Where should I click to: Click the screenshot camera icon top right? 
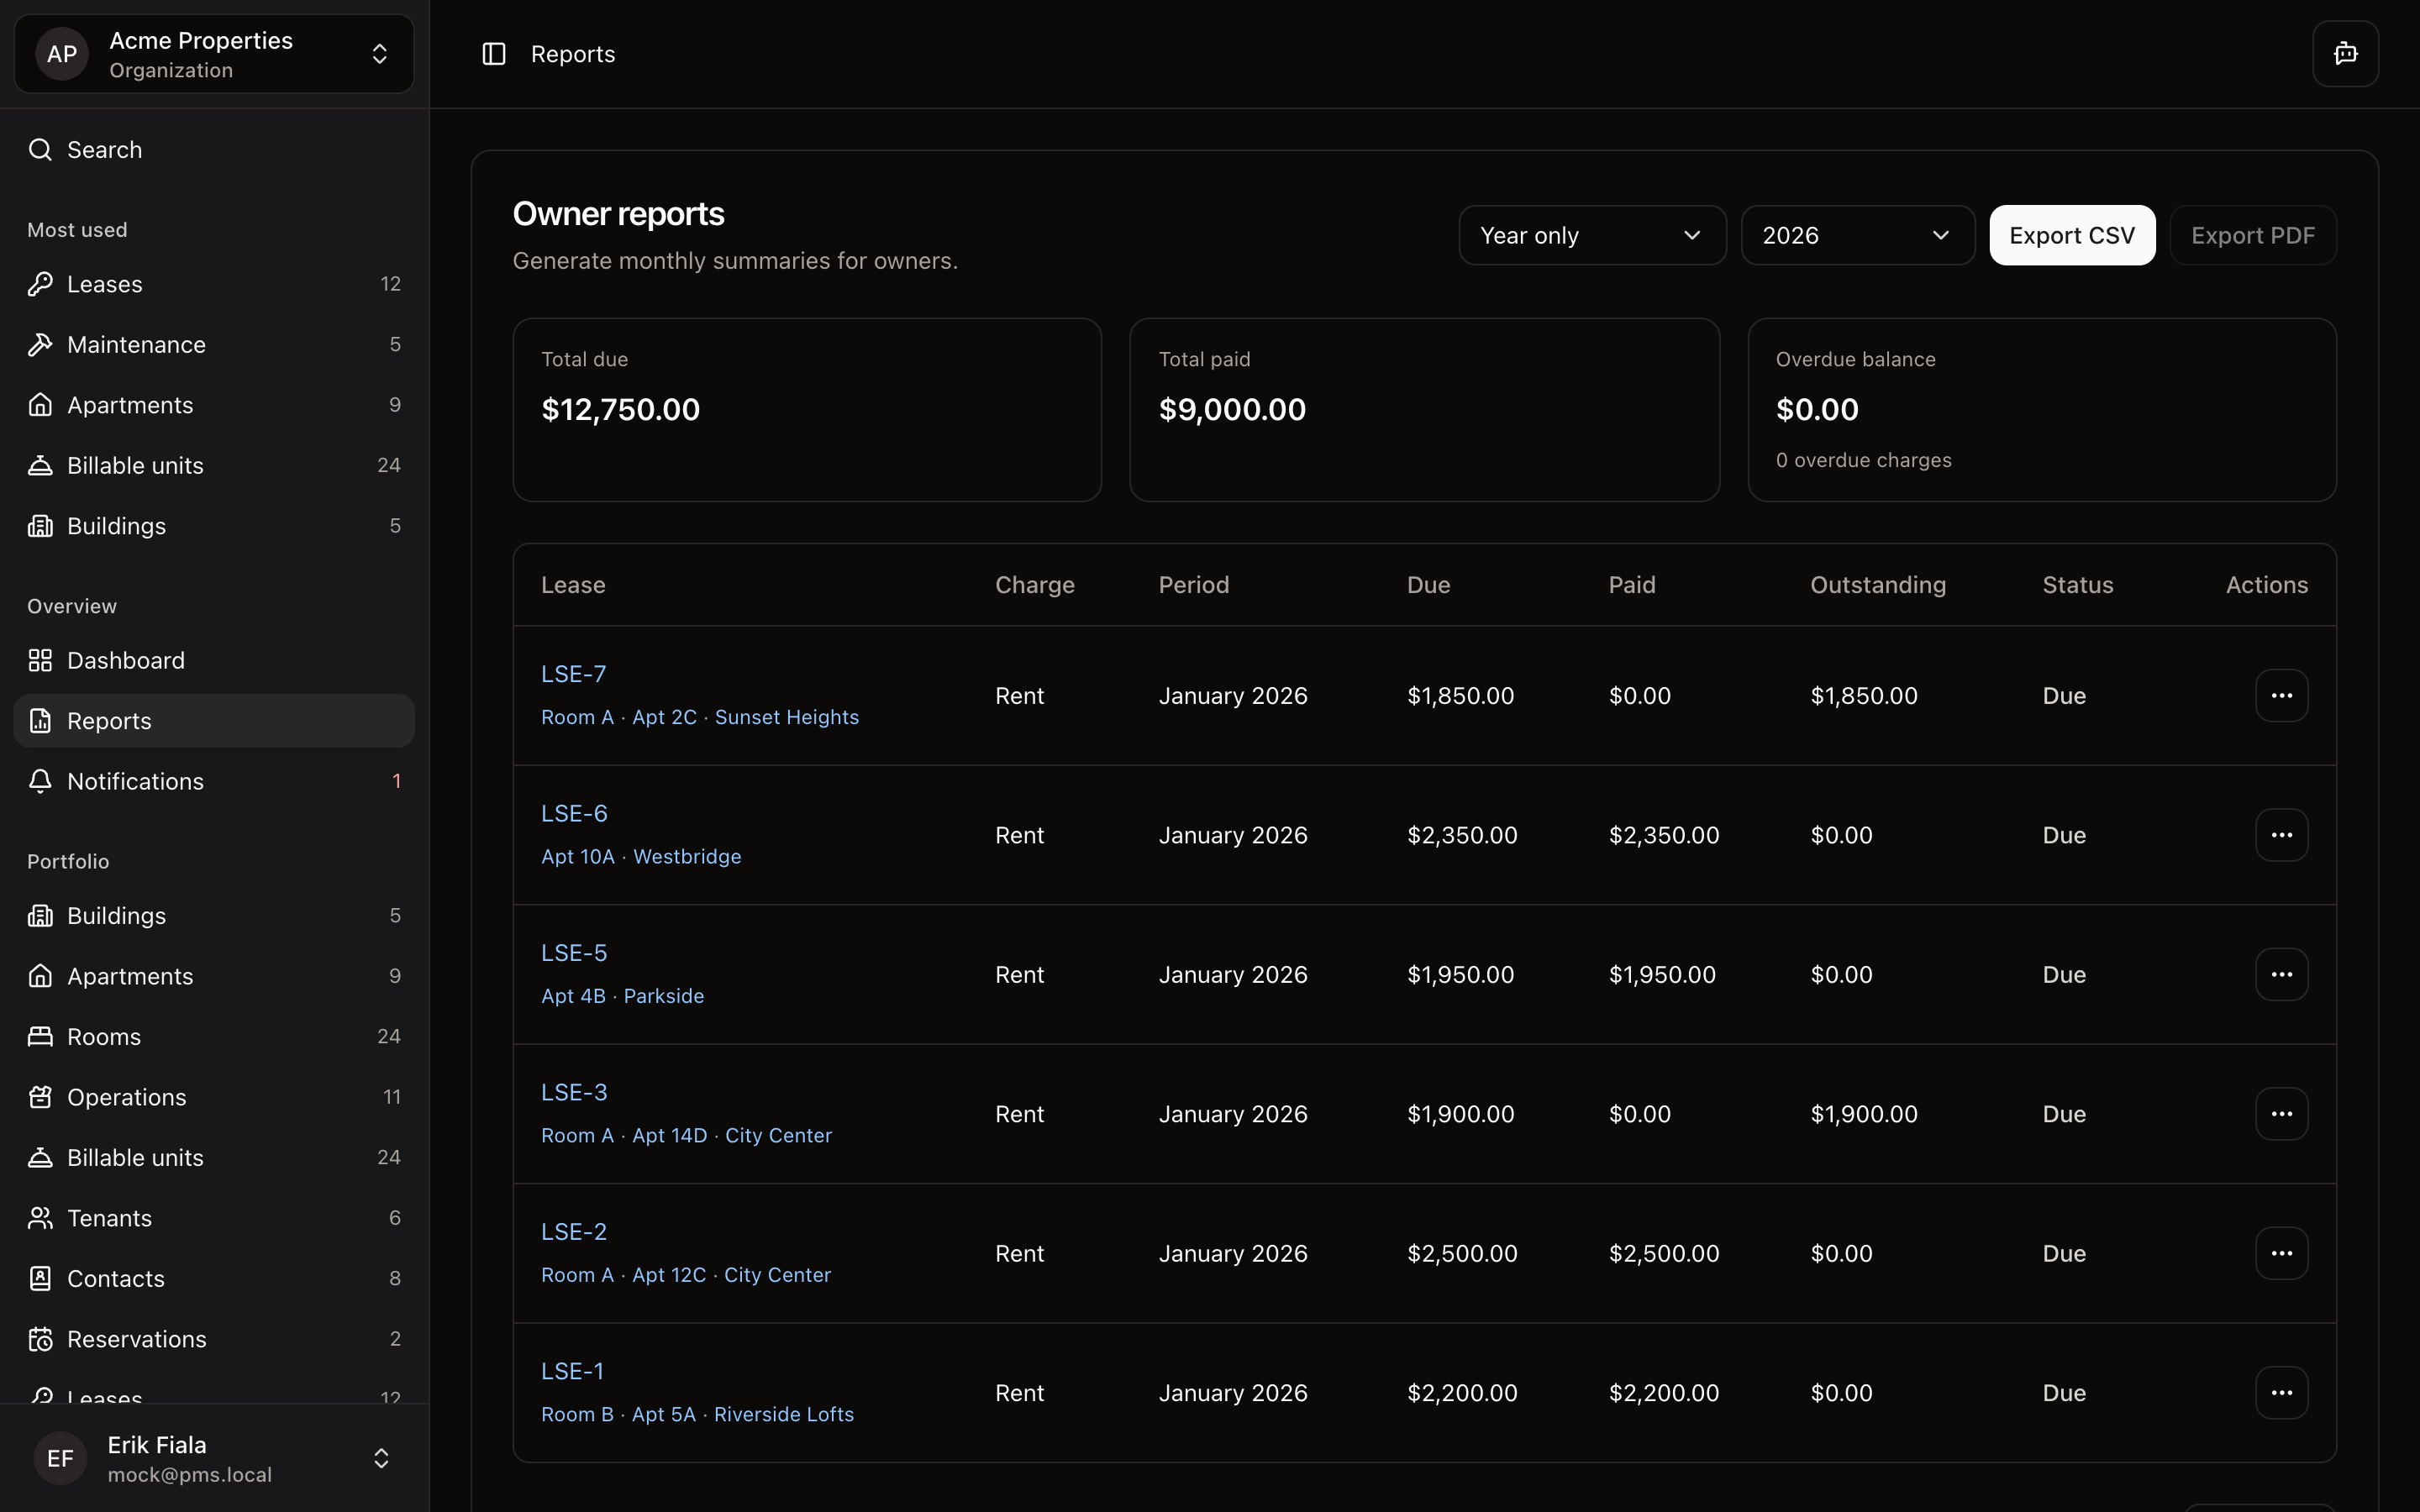(2345, 53)
